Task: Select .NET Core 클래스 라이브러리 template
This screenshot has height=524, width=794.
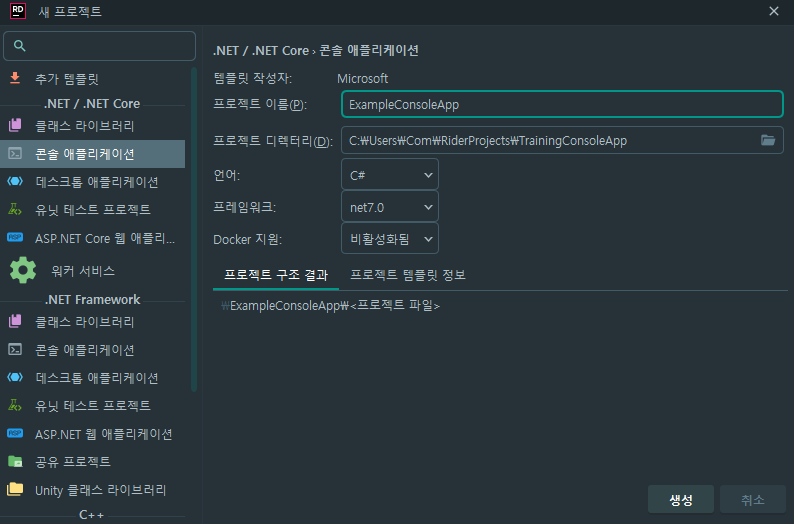Action: (x=93, y=126)
